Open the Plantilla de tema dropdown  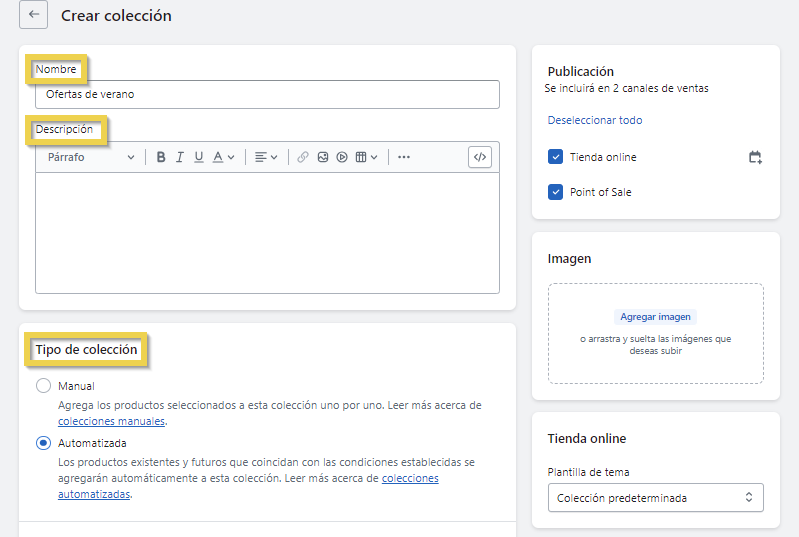(655, 498)
